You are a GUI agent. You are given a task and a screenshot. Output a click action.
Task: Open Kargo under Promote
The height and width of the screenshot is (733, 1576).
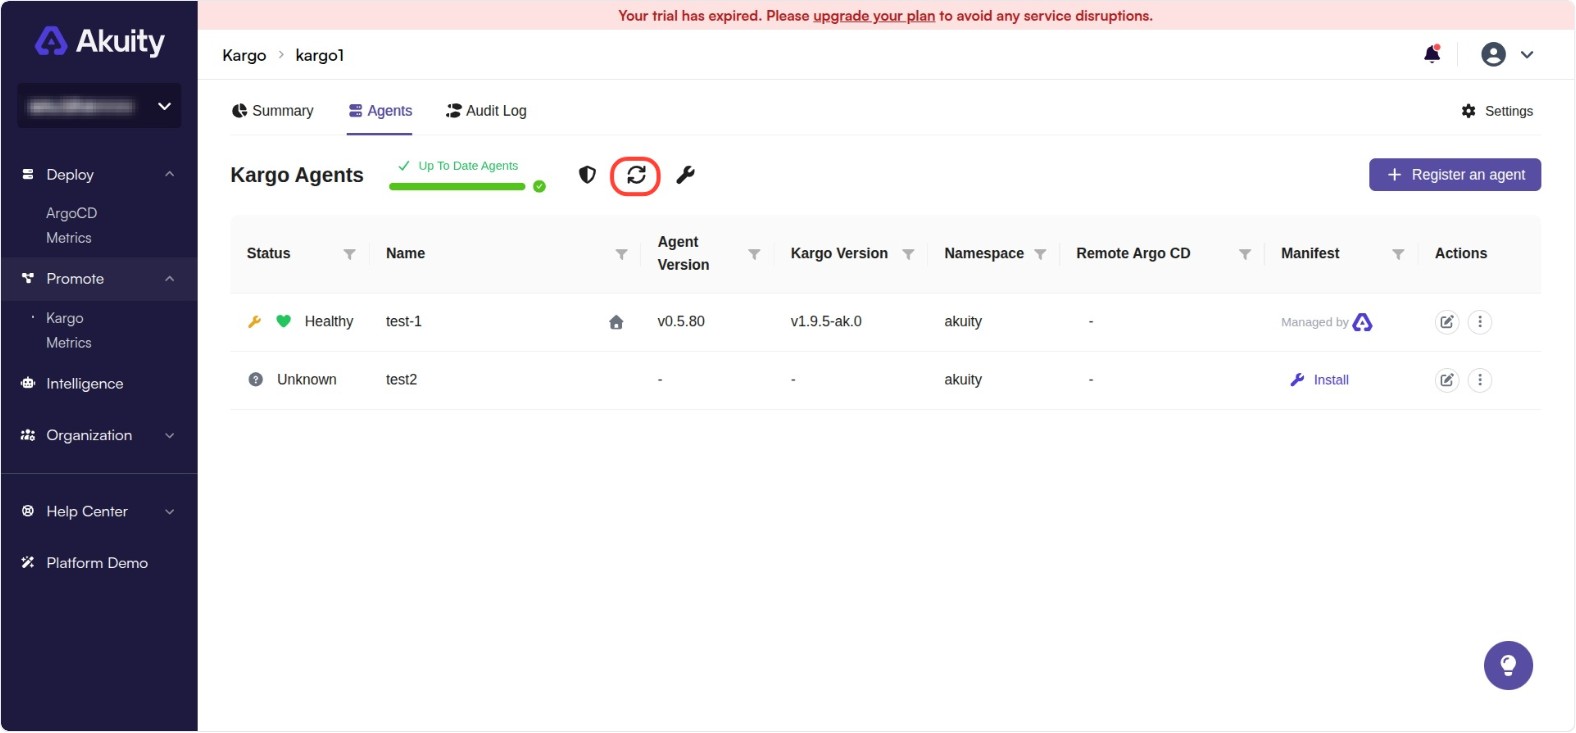[65, 318]
